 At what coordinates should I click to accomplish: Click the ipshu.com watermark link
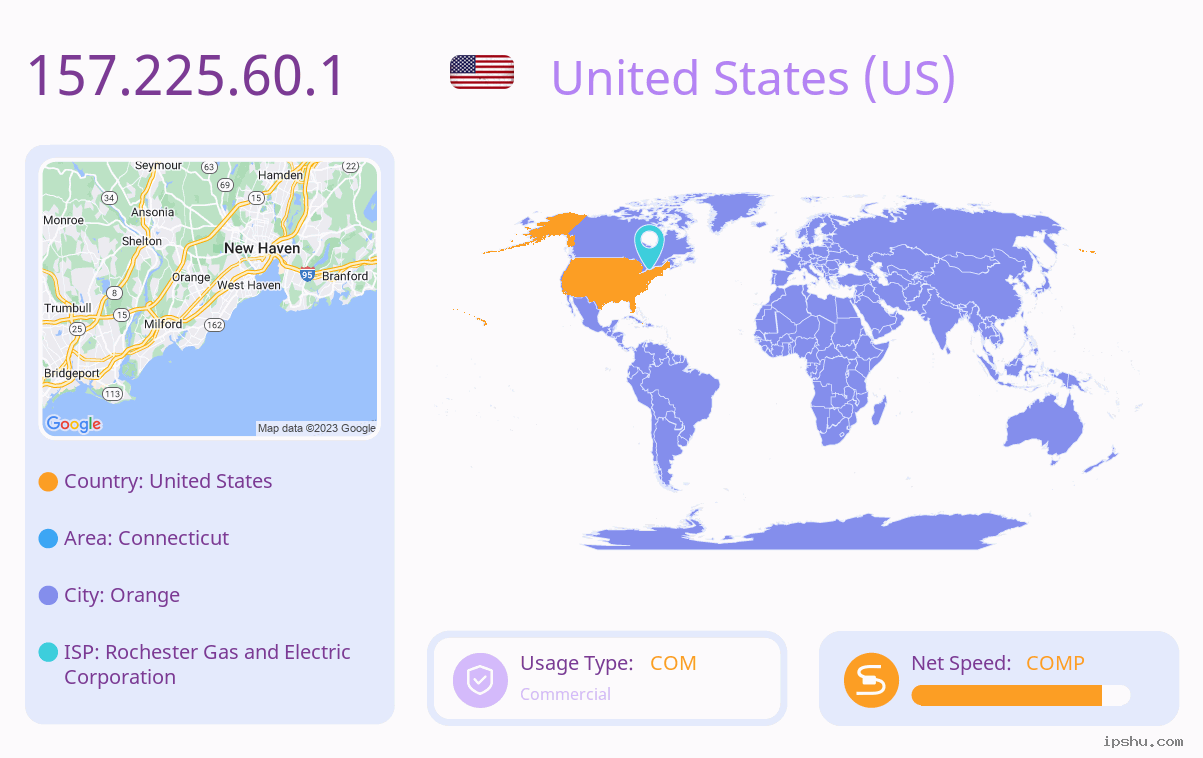coord(1143,741)
